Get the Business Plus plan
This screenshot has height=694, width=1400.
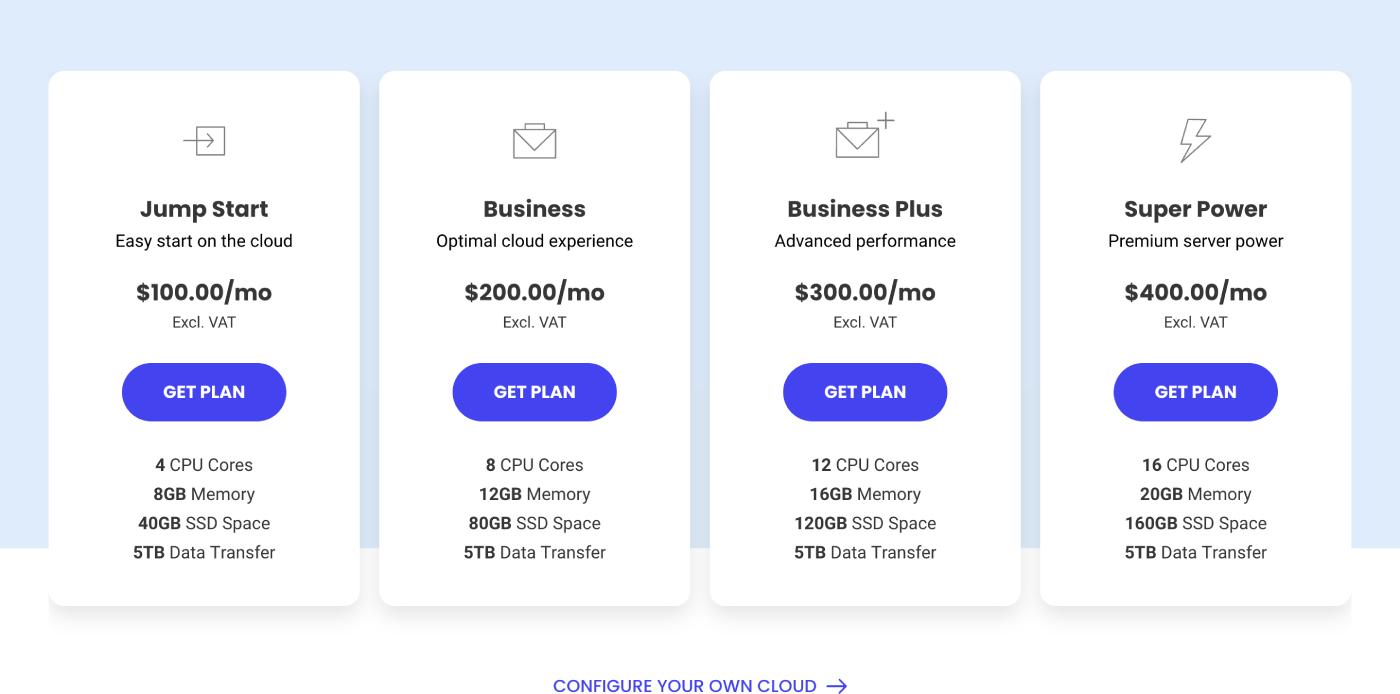click(x=865, y=392)
